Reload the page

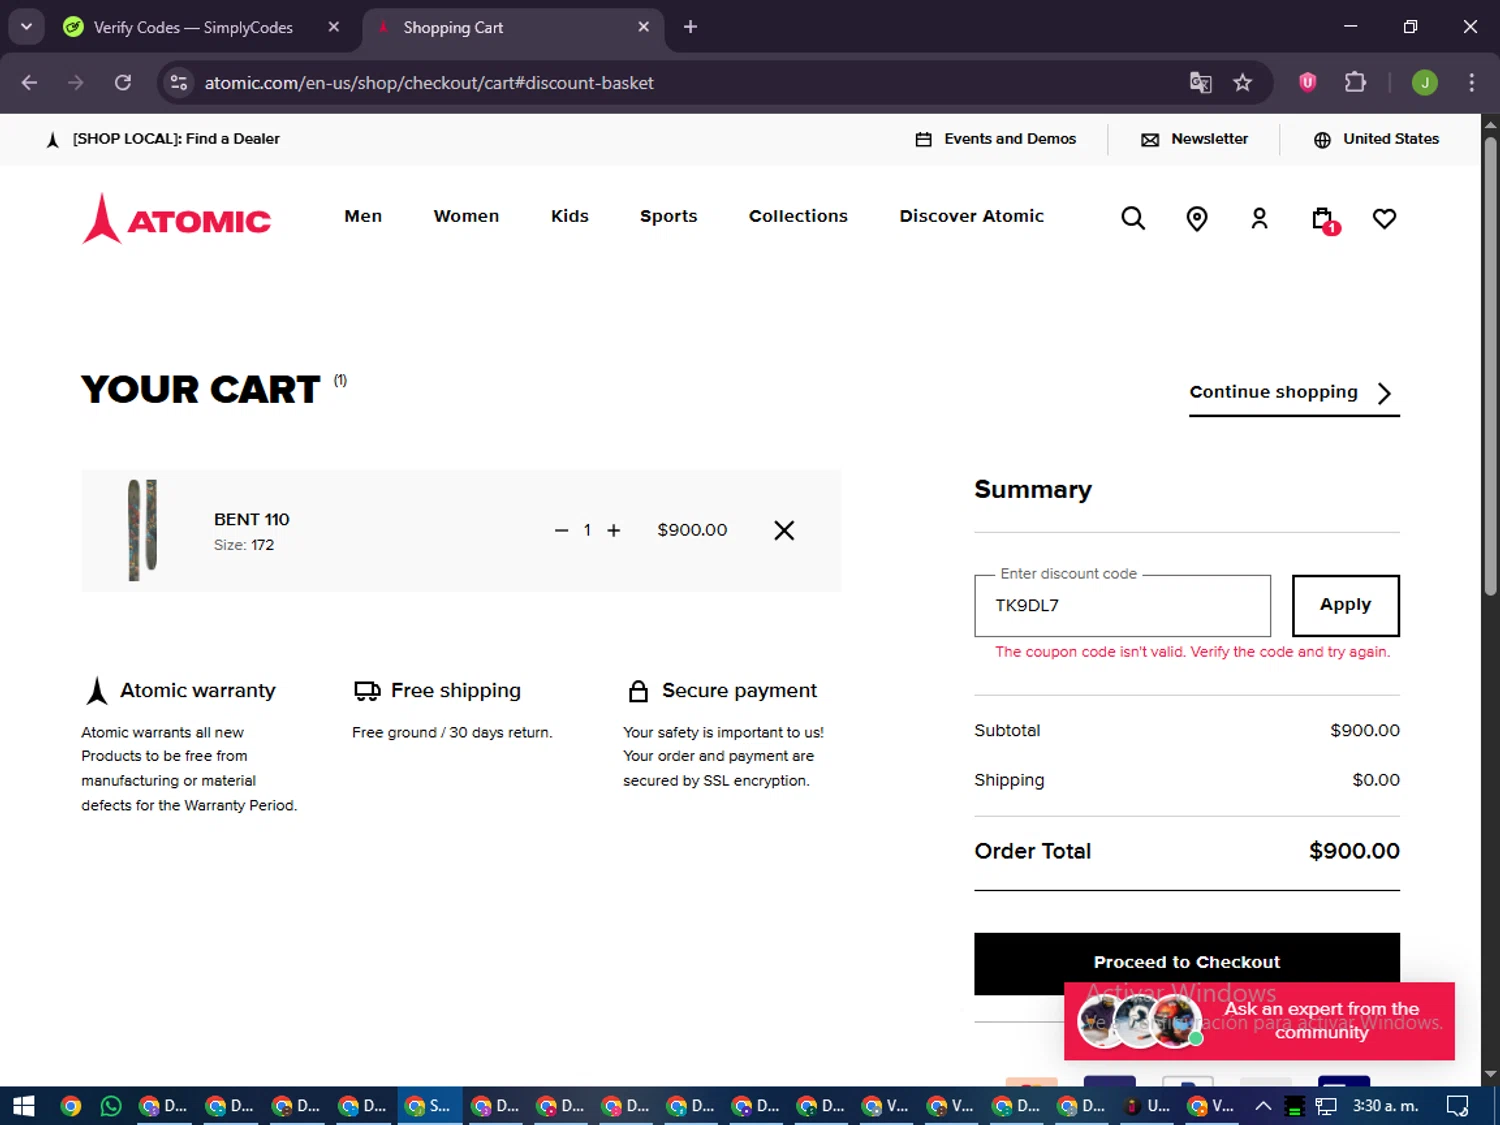tap(123, 82)
